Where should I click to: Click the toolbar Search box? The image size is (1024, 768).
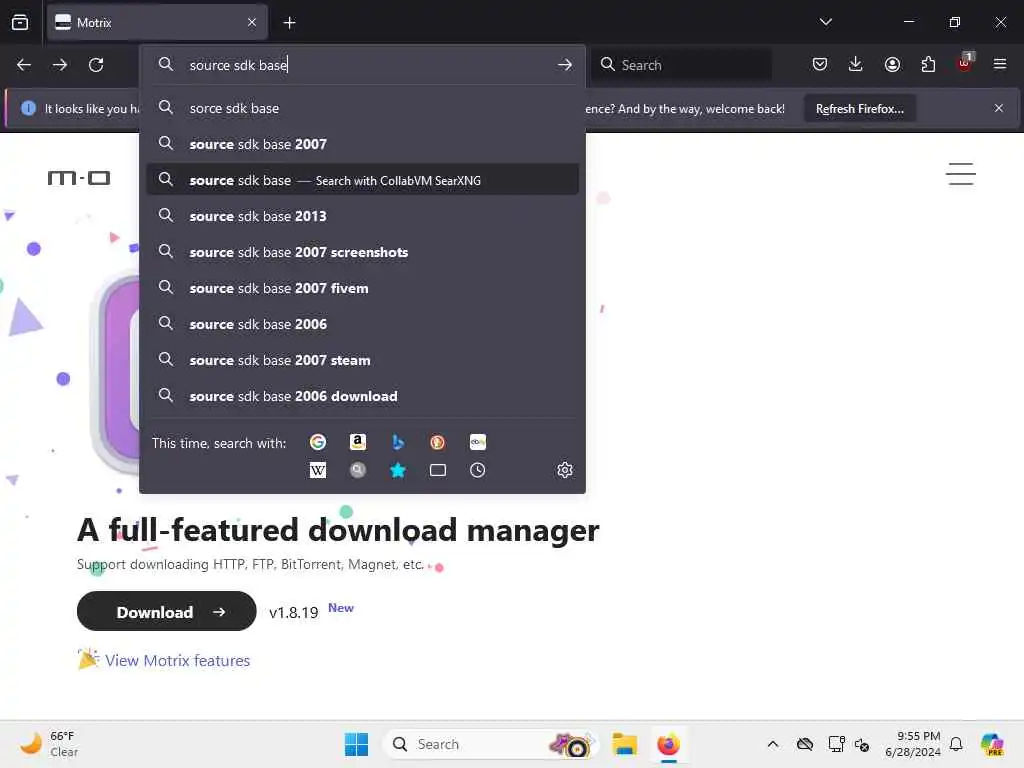point(682,65)
